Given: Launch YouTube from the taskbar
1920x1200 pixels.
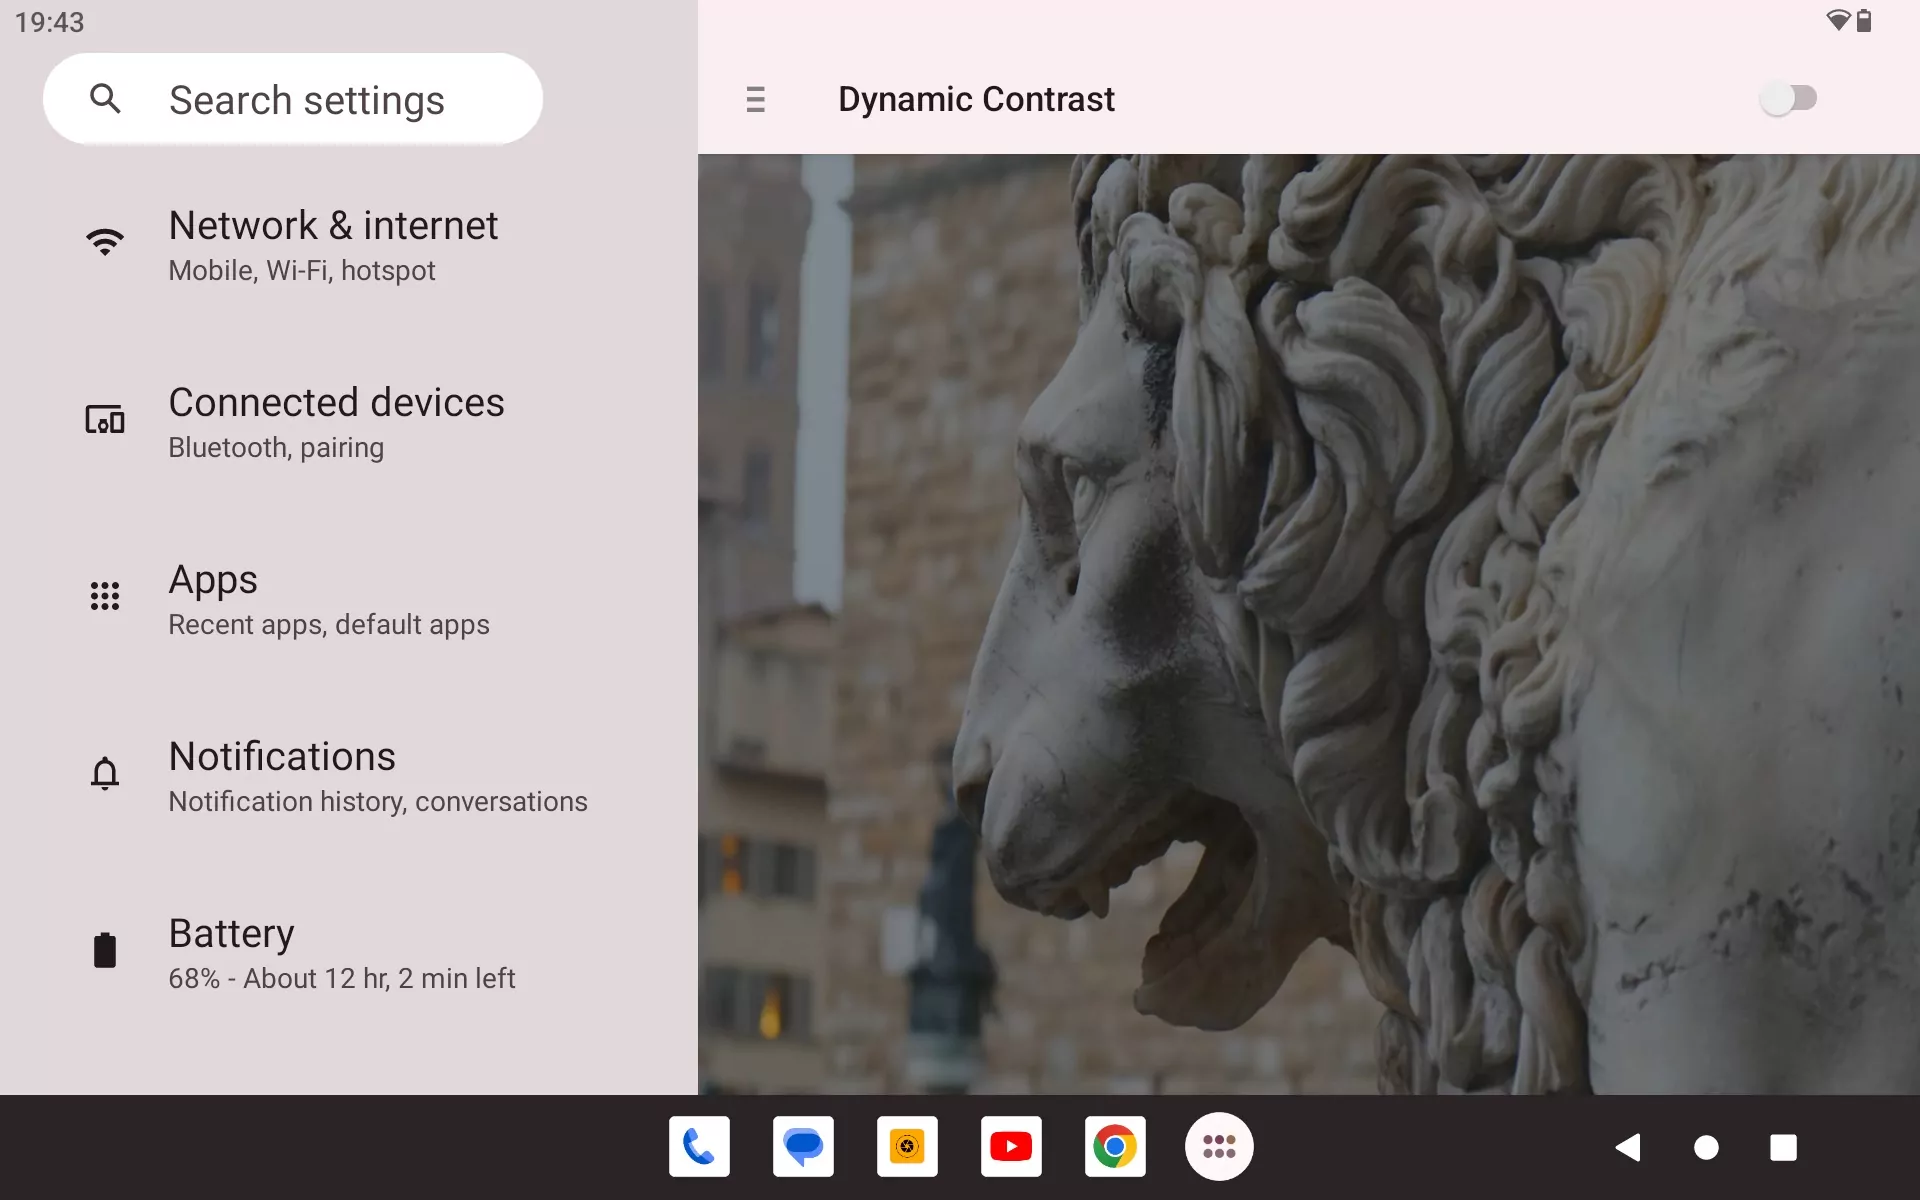Looking at the screenshot, I should [1011, 1147].
